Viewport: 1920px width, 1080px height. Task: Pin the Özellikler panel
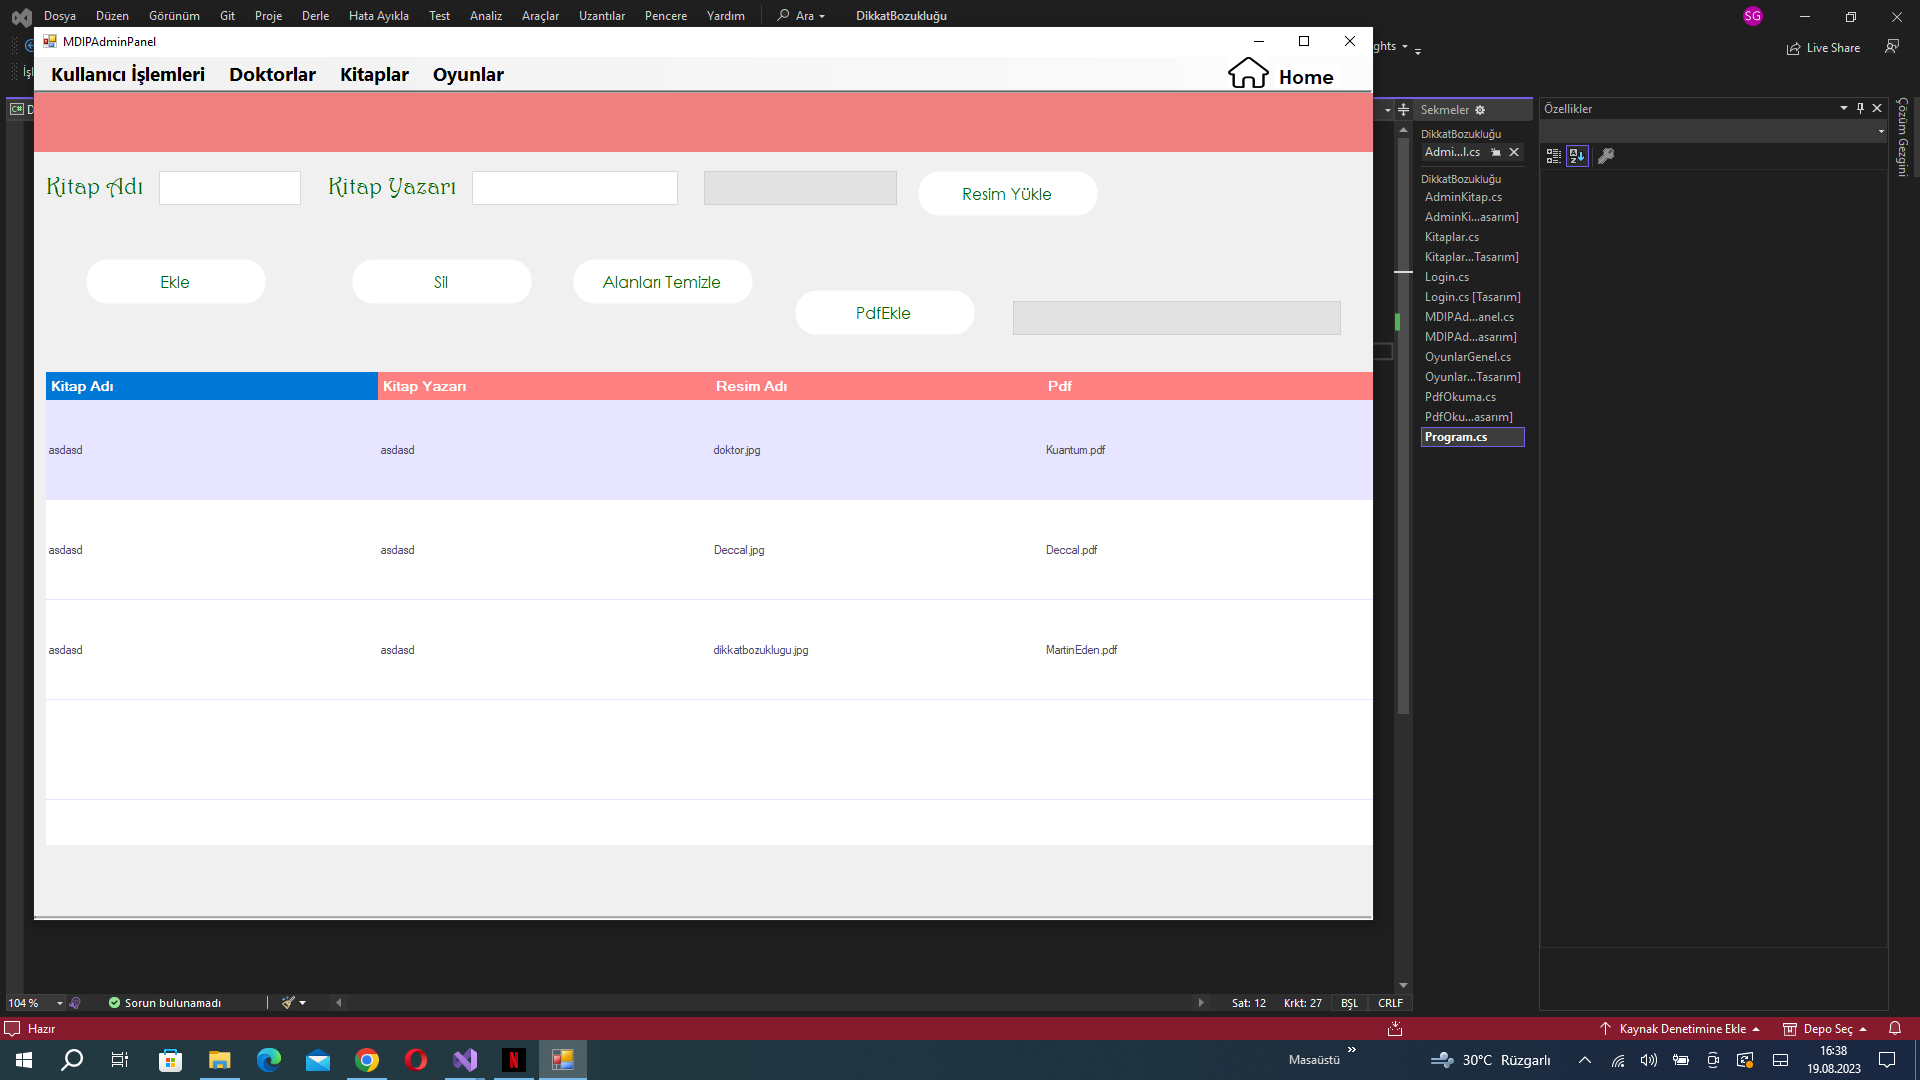coord(1860,108)
